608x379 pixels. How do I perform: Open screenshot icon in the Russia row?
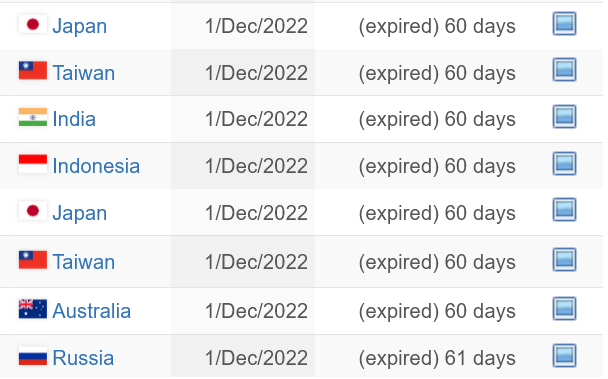point(564,356)
